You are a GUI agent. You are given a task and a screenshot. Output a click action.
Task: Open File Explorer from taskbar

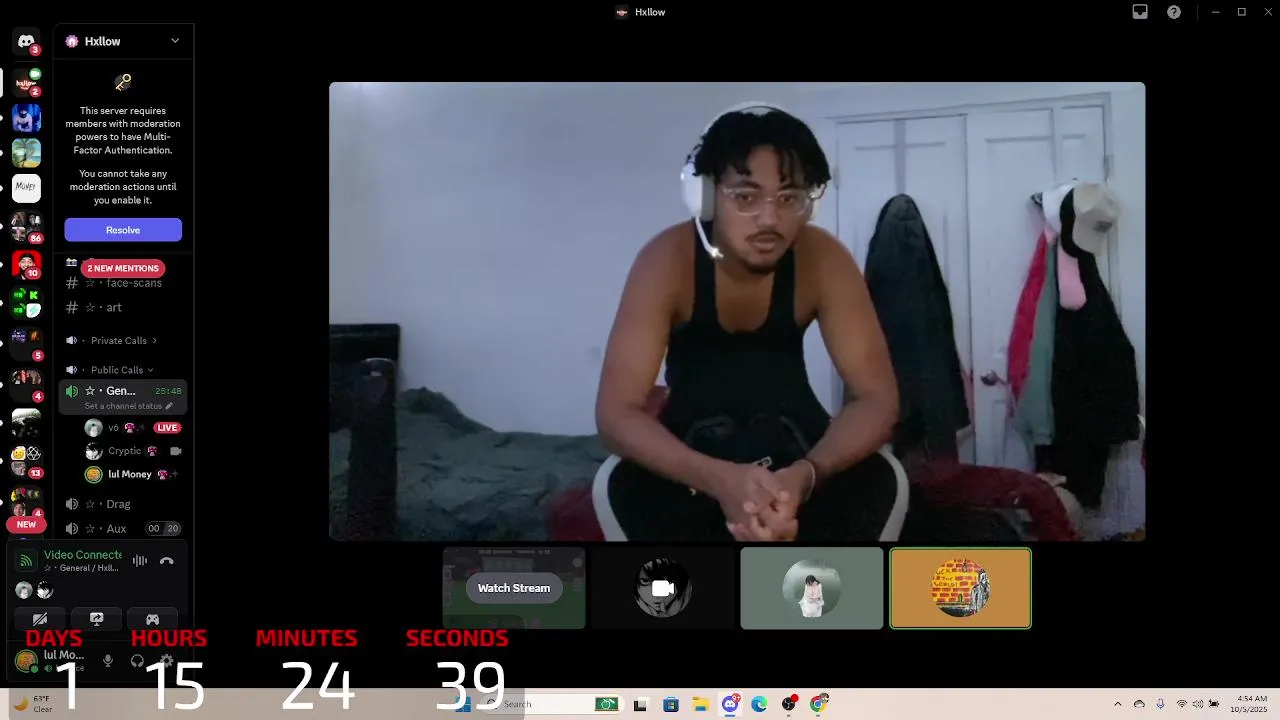(x=701, y=704)
